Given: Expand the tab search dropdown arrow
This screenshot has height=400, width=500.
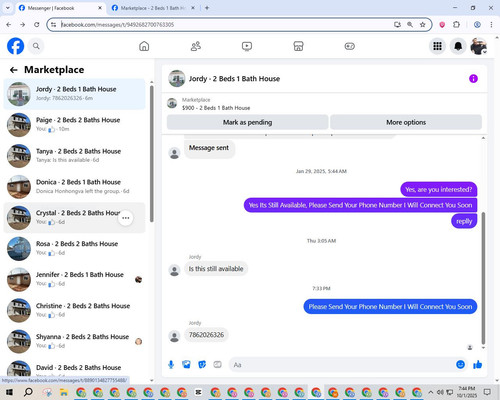Looking at the screenshot, I should 7,8.
